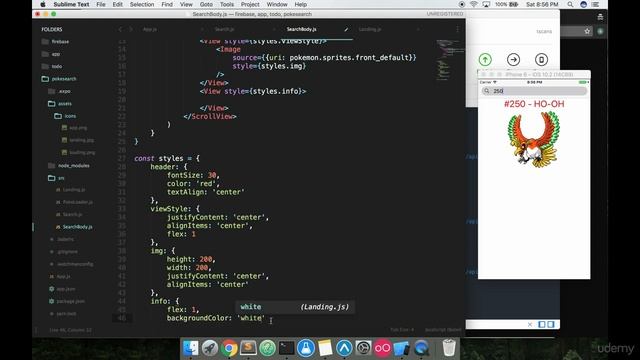The height and width of the screenshot is (360, 640).
Task: Open Expo XDE icon in dock
Action: coord(344,348)
